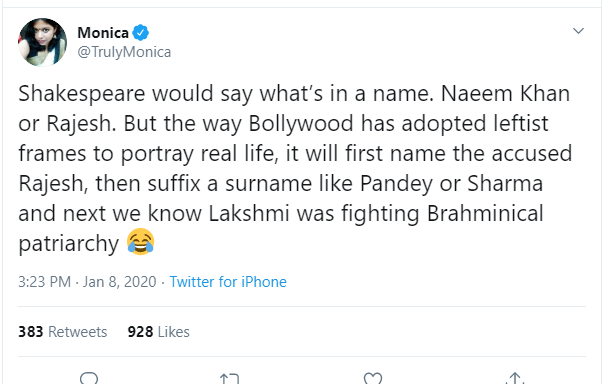This screenshot has width=602, height=384.
Task: Click the word 'patriarchy' in the last line
Action: (x=69, y=244)
